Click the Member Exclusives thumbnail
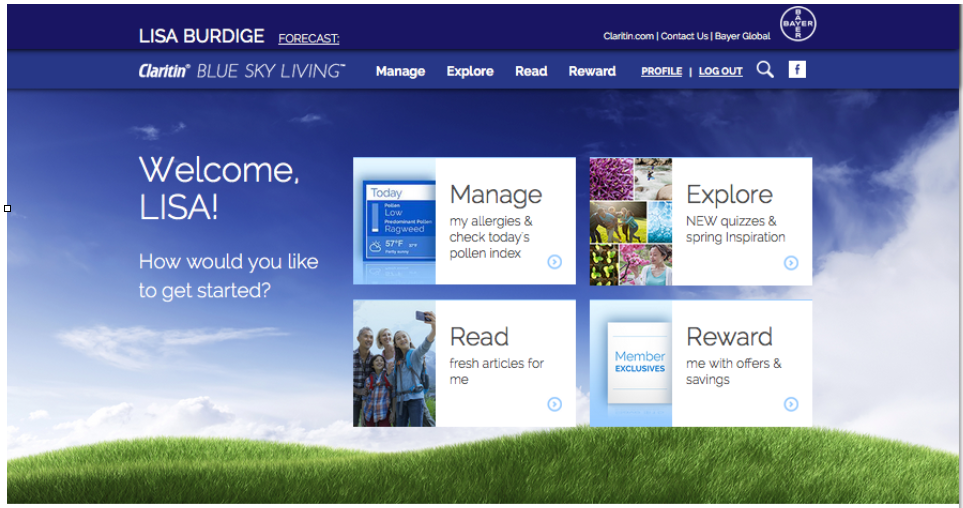Image resolution: width=963 pixels, height=508 pixels. click(x=631, y=364)
